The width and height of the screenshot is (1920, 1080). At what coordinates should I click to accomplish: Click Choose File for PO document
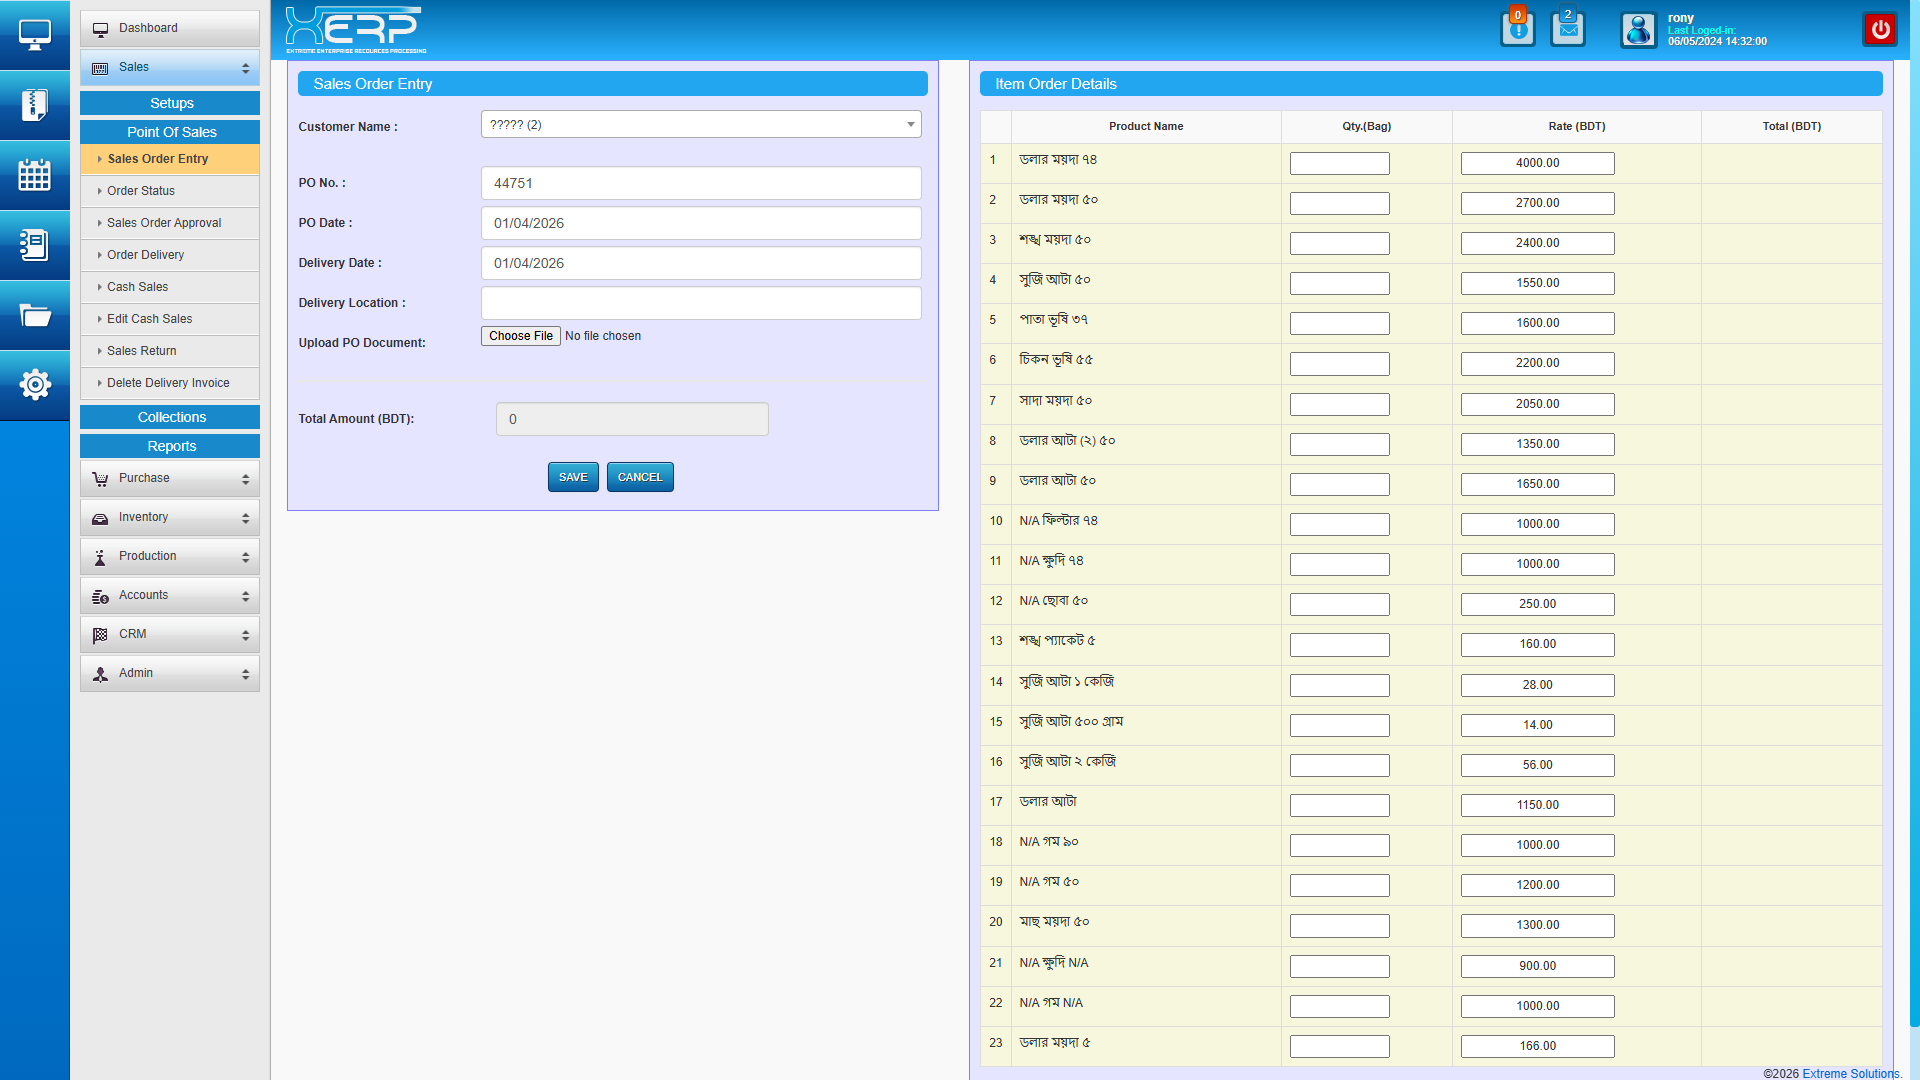pyautogui.click(x=520, y=336)
